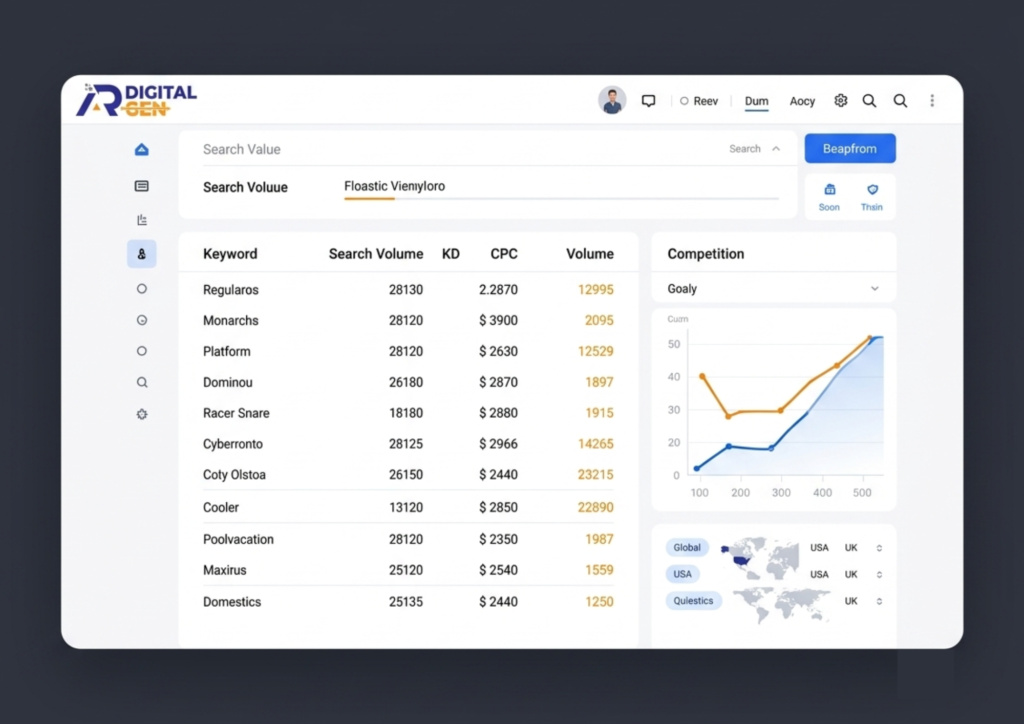The height and width of the screenshot is (724, 1024).
Task: Select the Reev radio option
Action: (699, 101)
